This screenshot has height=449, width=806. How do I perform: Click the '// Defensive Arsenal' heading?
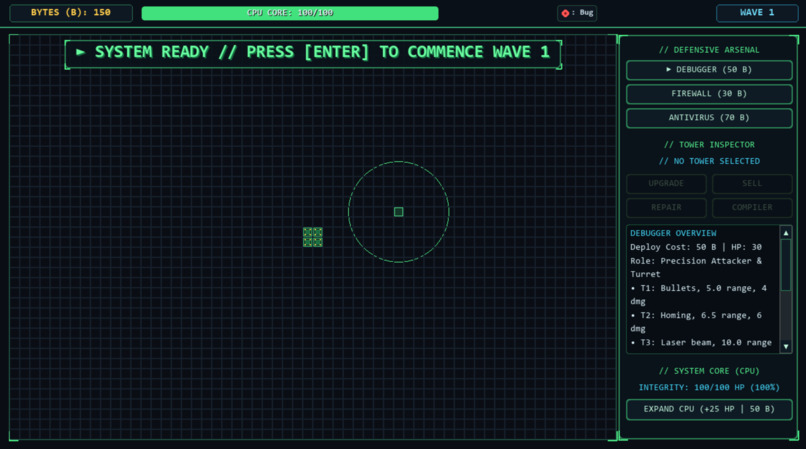point(709,50)
